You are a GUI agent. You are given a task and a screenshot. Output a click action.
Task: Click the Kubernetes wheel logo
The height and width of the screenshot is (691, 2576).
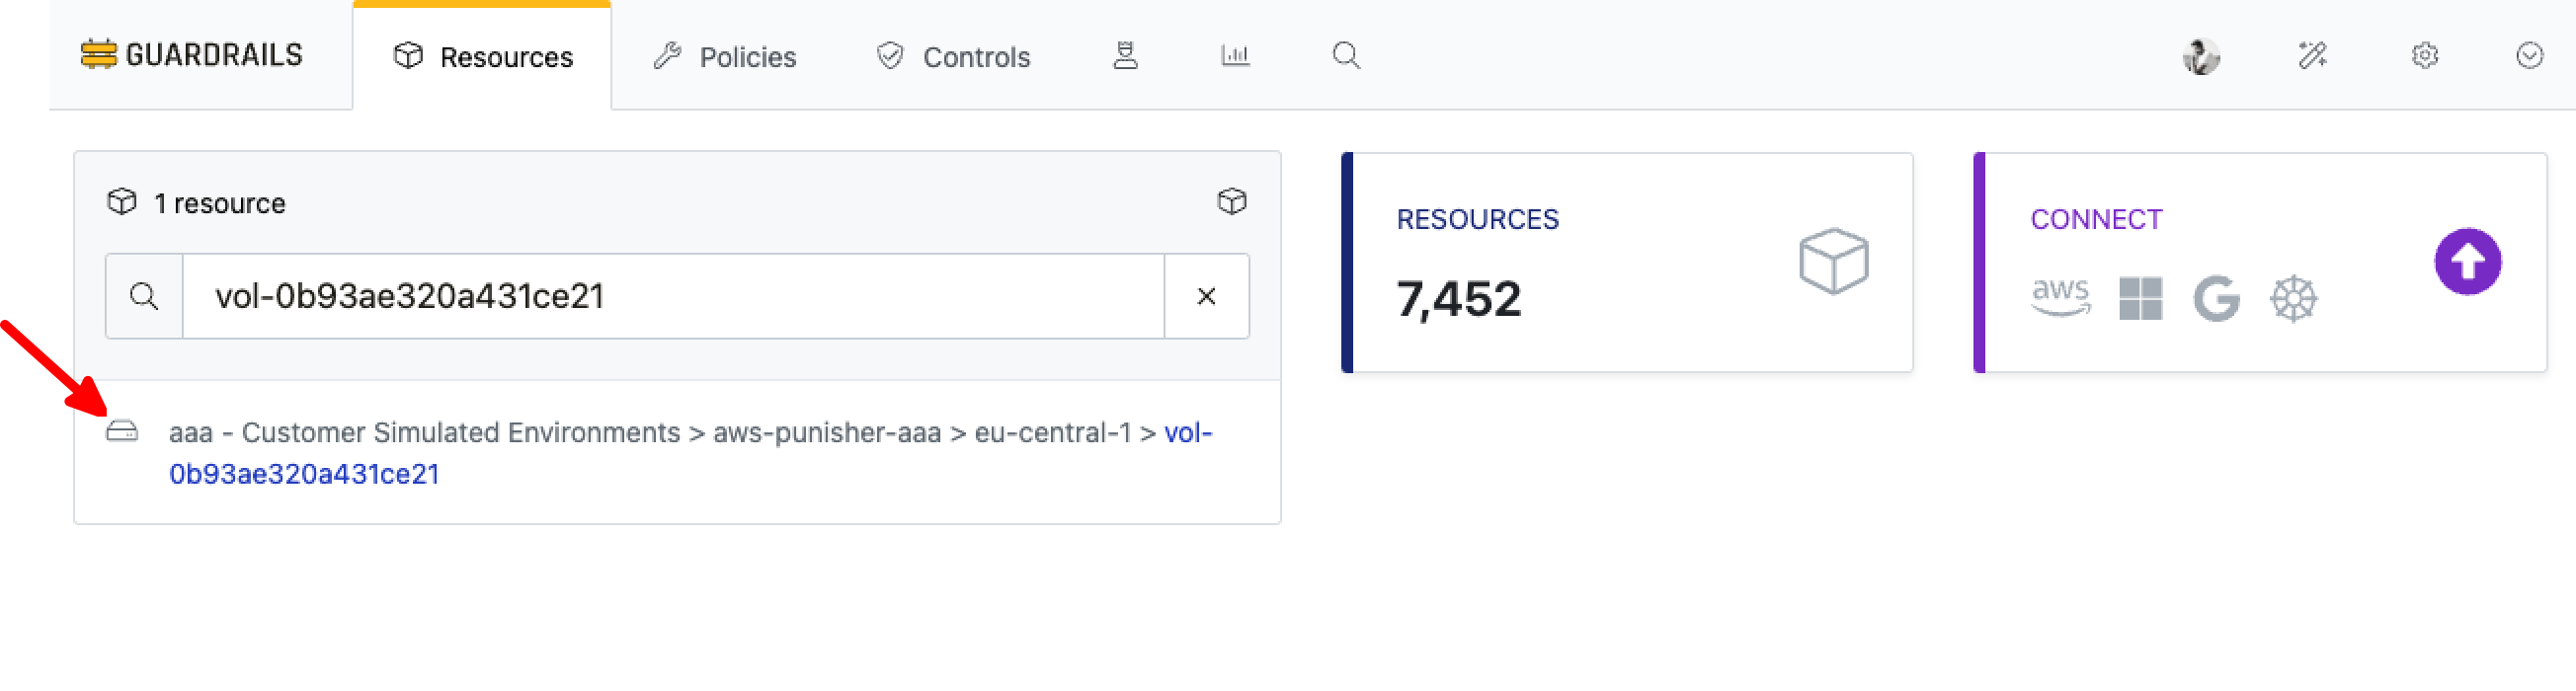pyautogui.click(x=2293, y=299)
